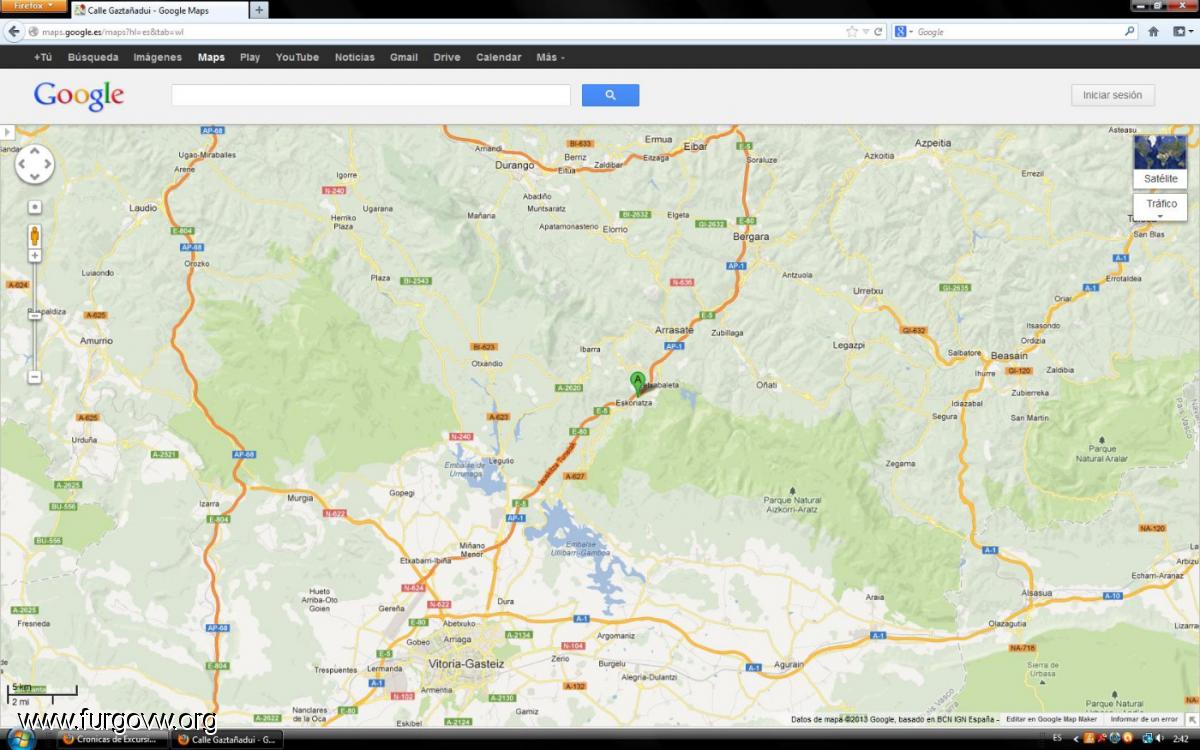Switch to Satélite map view
Screen dimensions: 1200x750
(1160, 162)
